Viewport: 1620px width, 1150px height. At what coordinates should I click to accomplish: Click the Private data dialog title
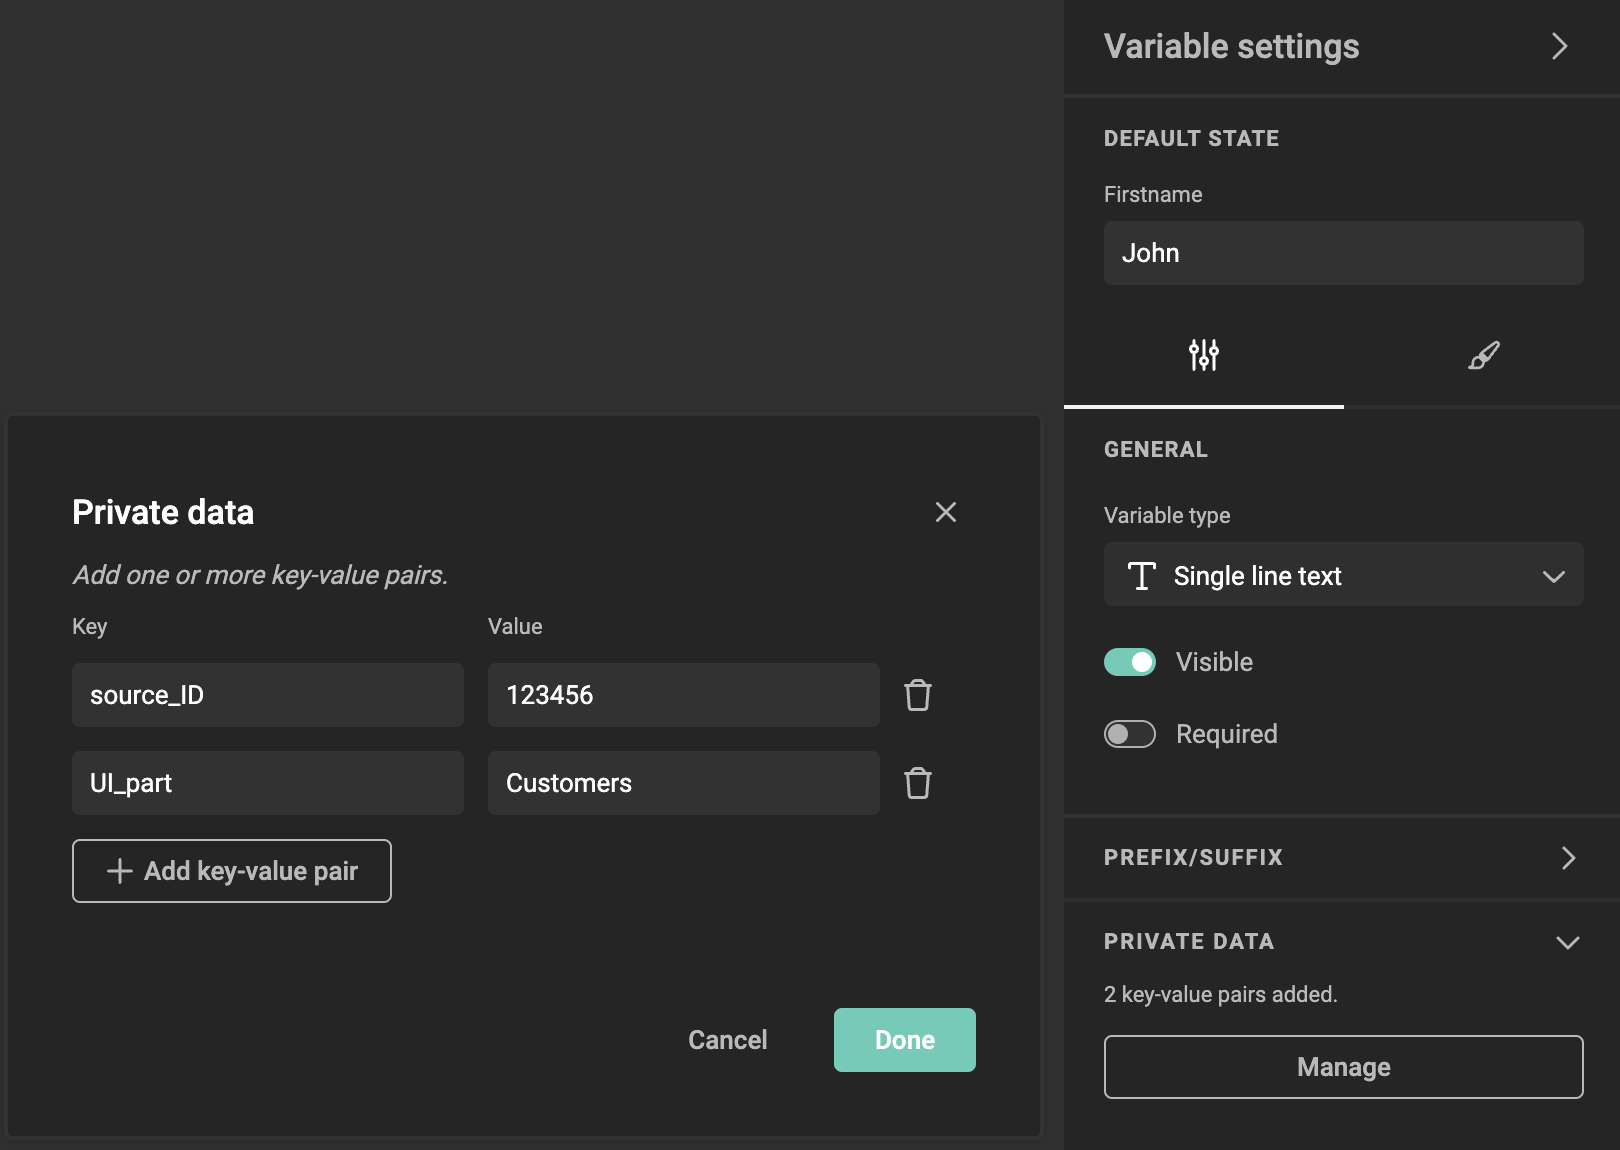[x=163, y=512]
